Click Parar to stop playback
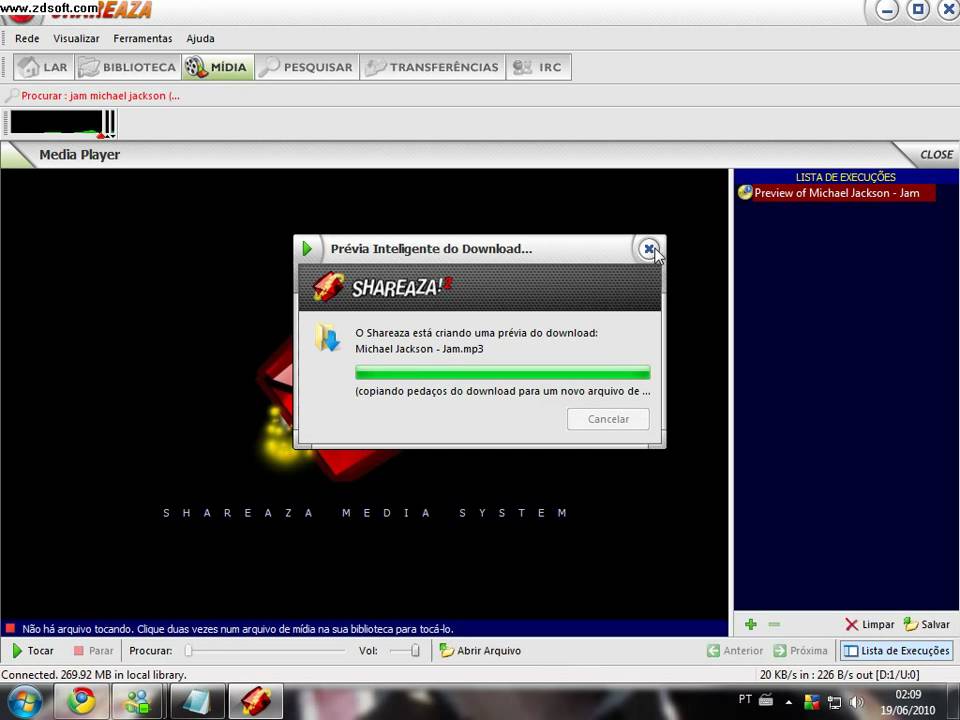The image size is (960, 720). (x=93, y=651)
